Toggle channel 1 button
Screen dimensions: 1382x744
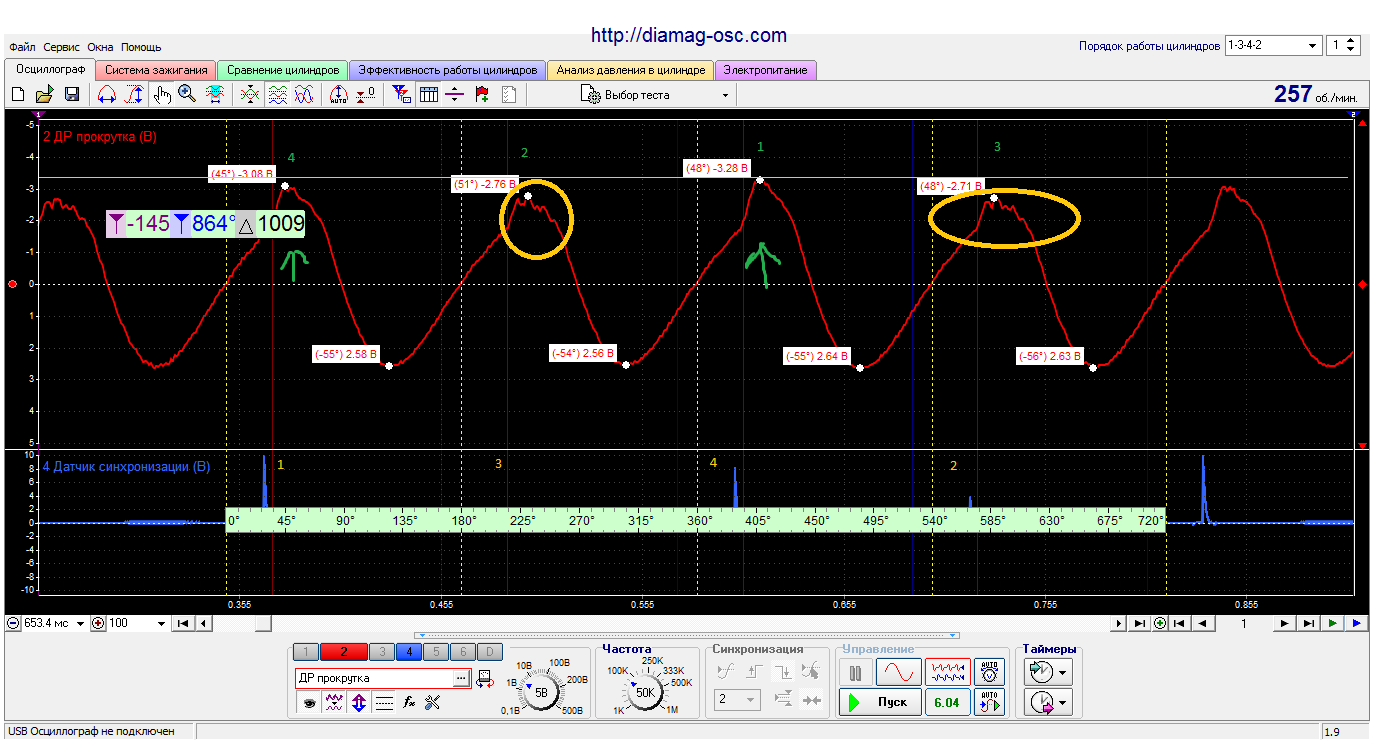click(x=307, y=652)
